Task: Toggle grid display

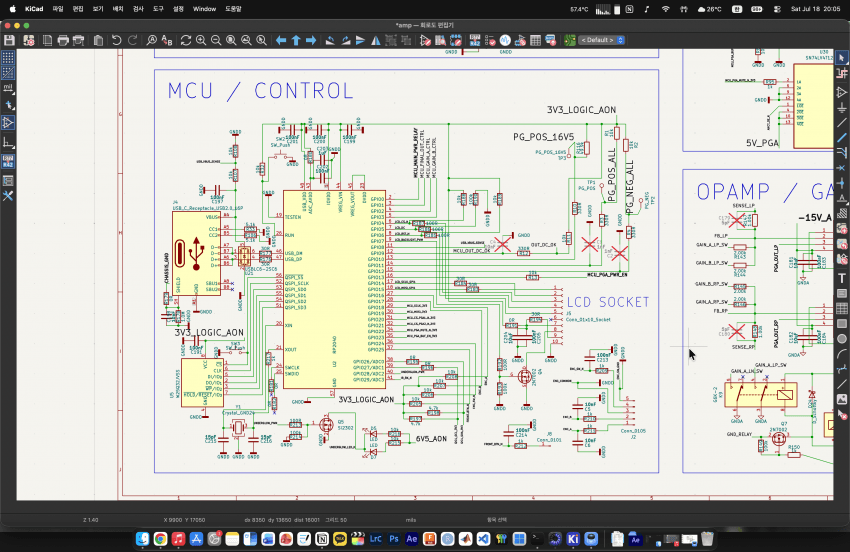Action: pyautogui.click(x=8, y=57)
